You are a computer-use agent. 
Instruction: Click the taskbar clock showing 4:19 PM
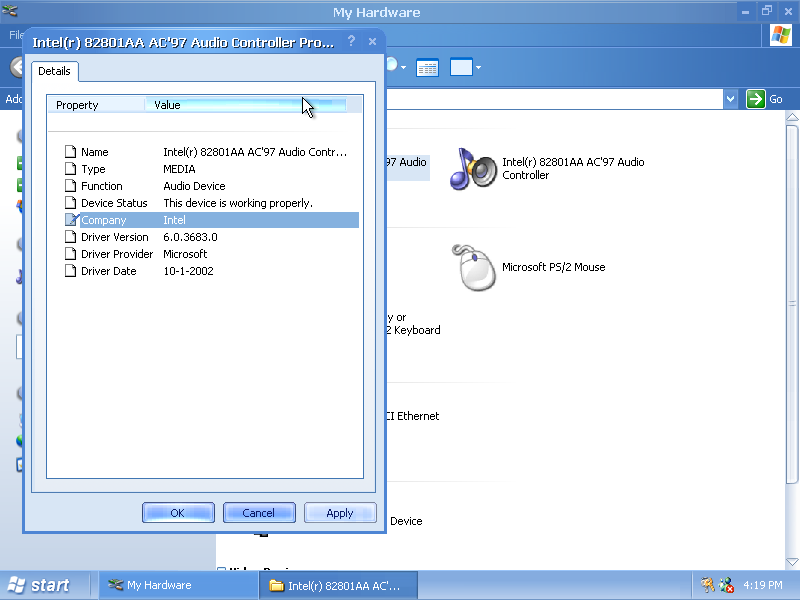click(x=763, y=585)
